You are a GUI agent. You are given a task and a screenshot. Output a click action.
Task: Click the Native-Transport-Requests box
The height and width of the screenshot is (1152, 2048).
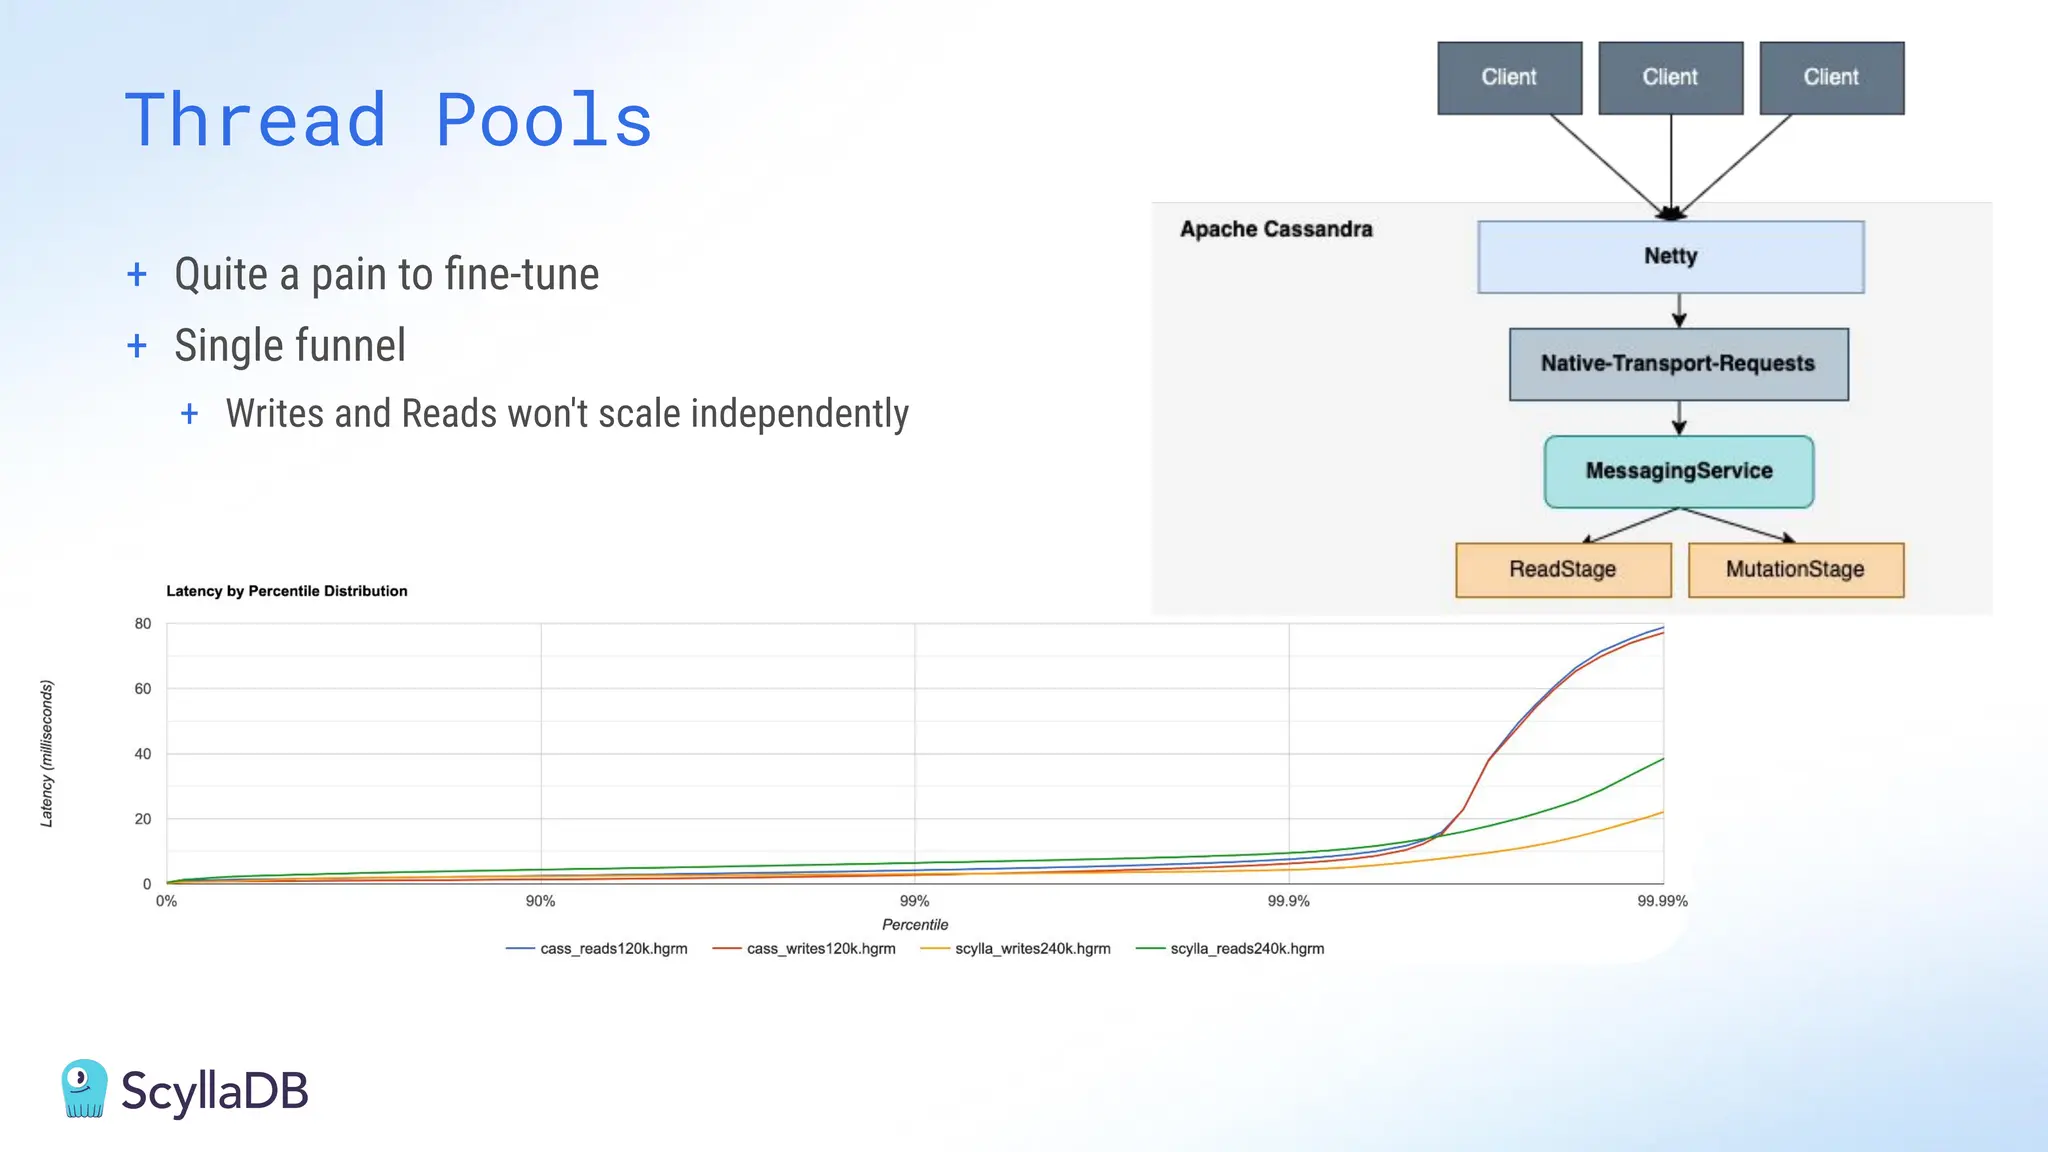tap(1678, 364)
